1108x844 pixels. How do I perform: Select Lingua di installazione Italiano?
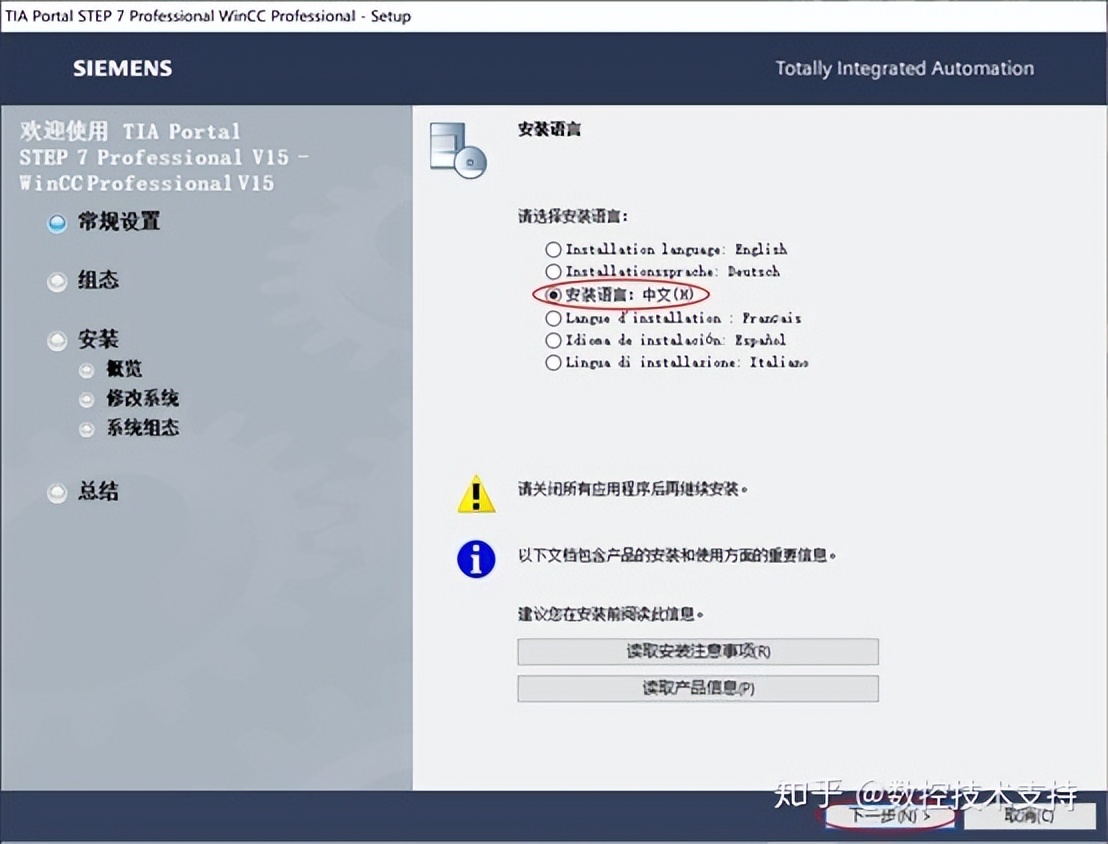[554, 363]
